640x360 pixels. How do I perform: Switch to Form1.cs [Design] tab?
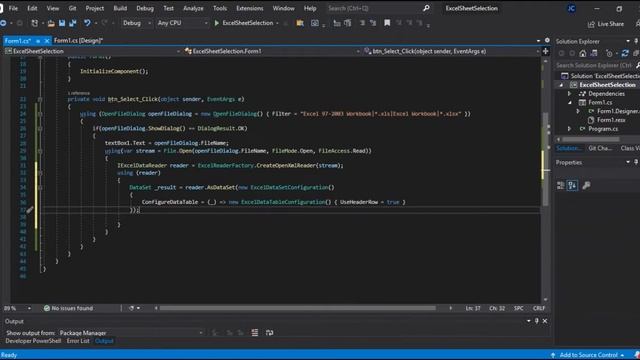pos(78,41)
